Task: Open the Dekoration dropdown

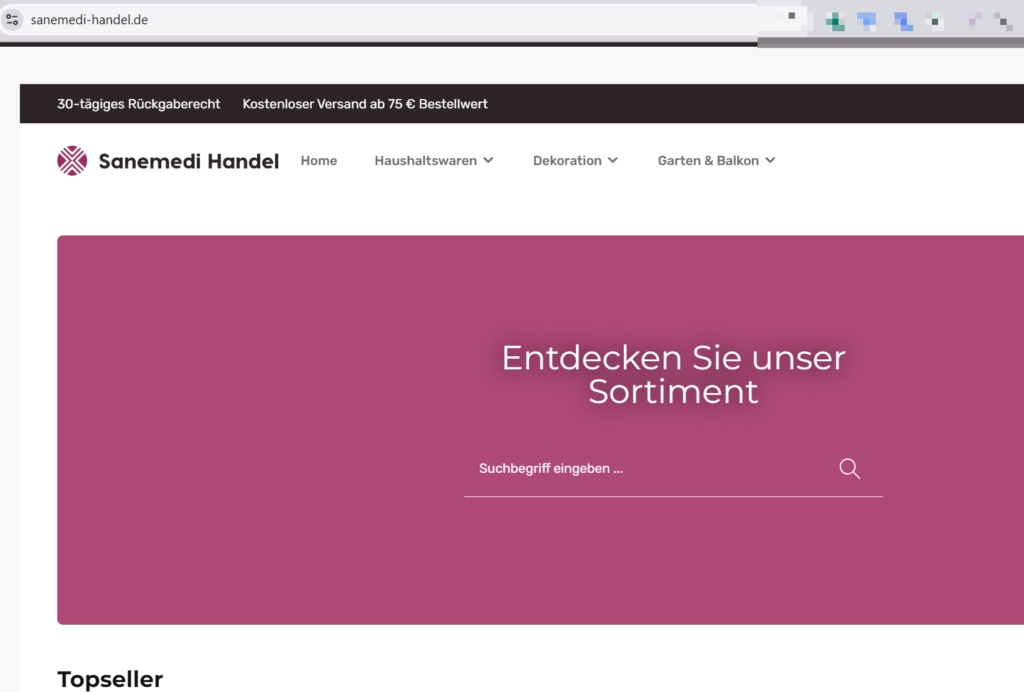Action: tap(575, 160)
